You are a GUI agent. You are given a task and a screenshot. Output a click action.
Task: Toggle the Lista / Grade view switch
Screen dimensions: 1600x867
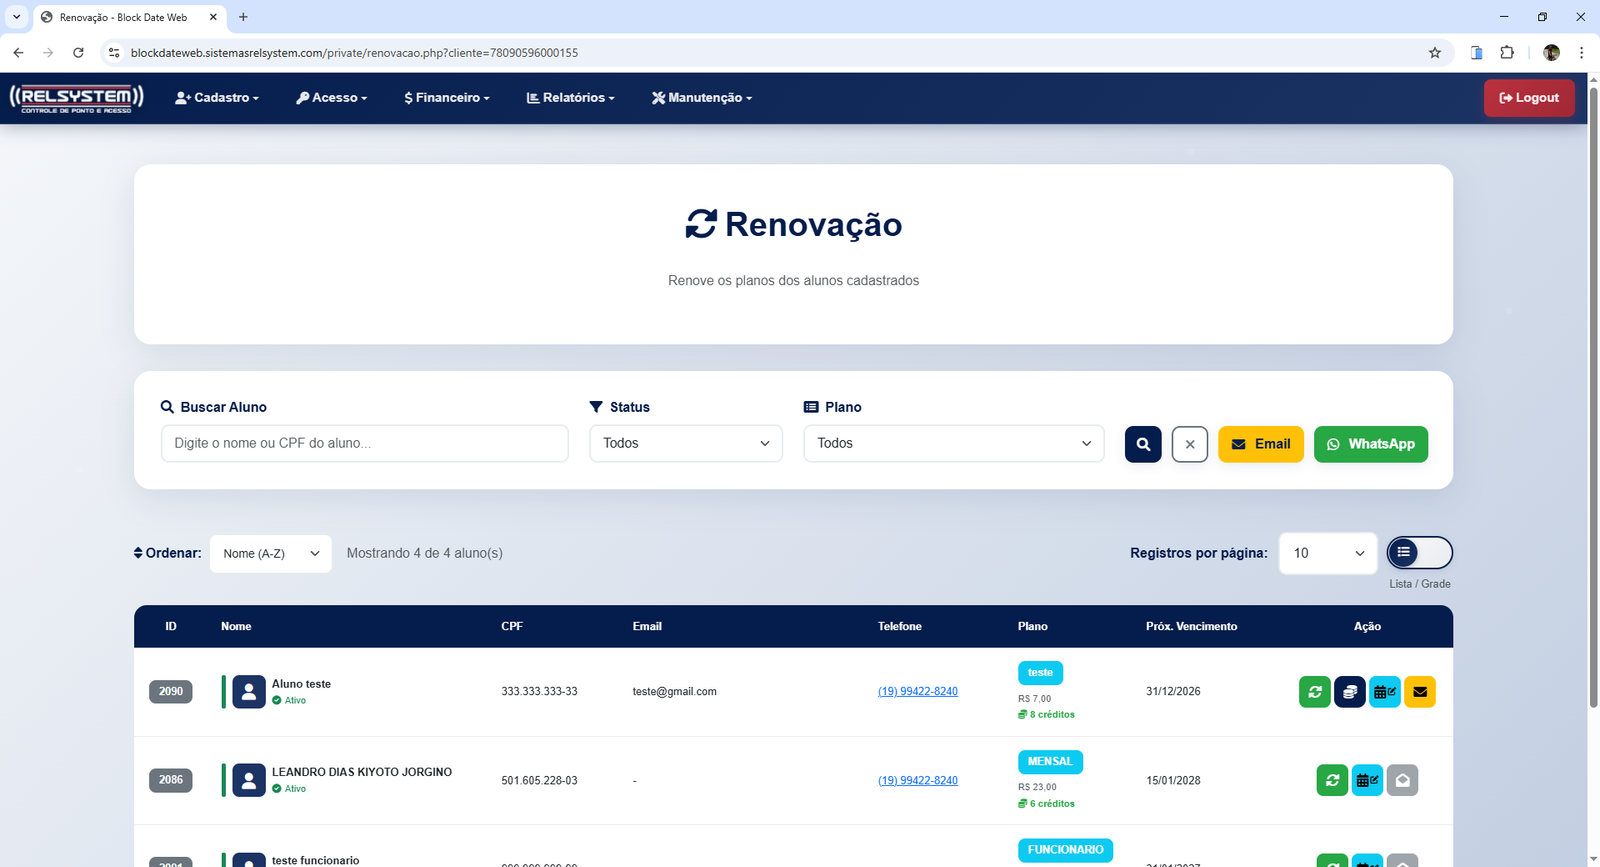click(x=1419, y=553)
